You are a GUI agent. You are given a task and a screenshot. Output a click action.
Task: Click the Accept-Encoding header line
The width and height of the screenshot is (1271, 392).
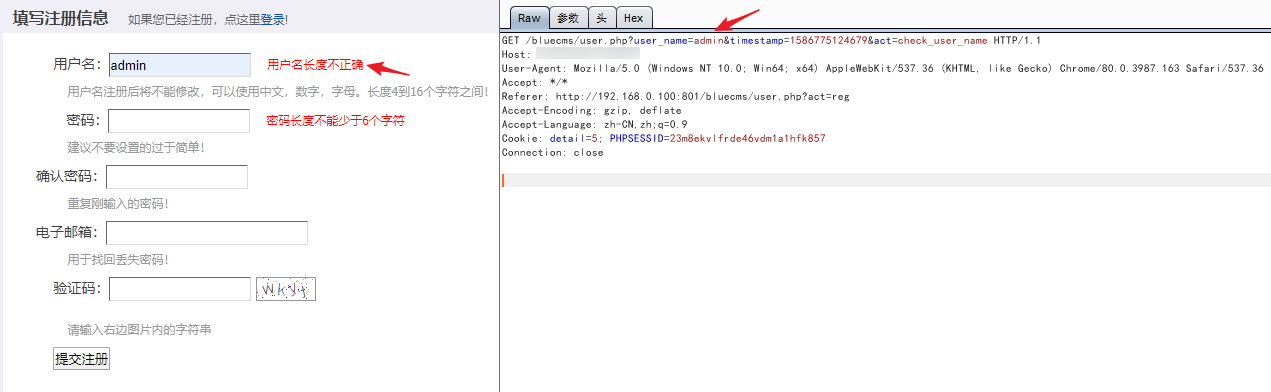coord(591,110)
